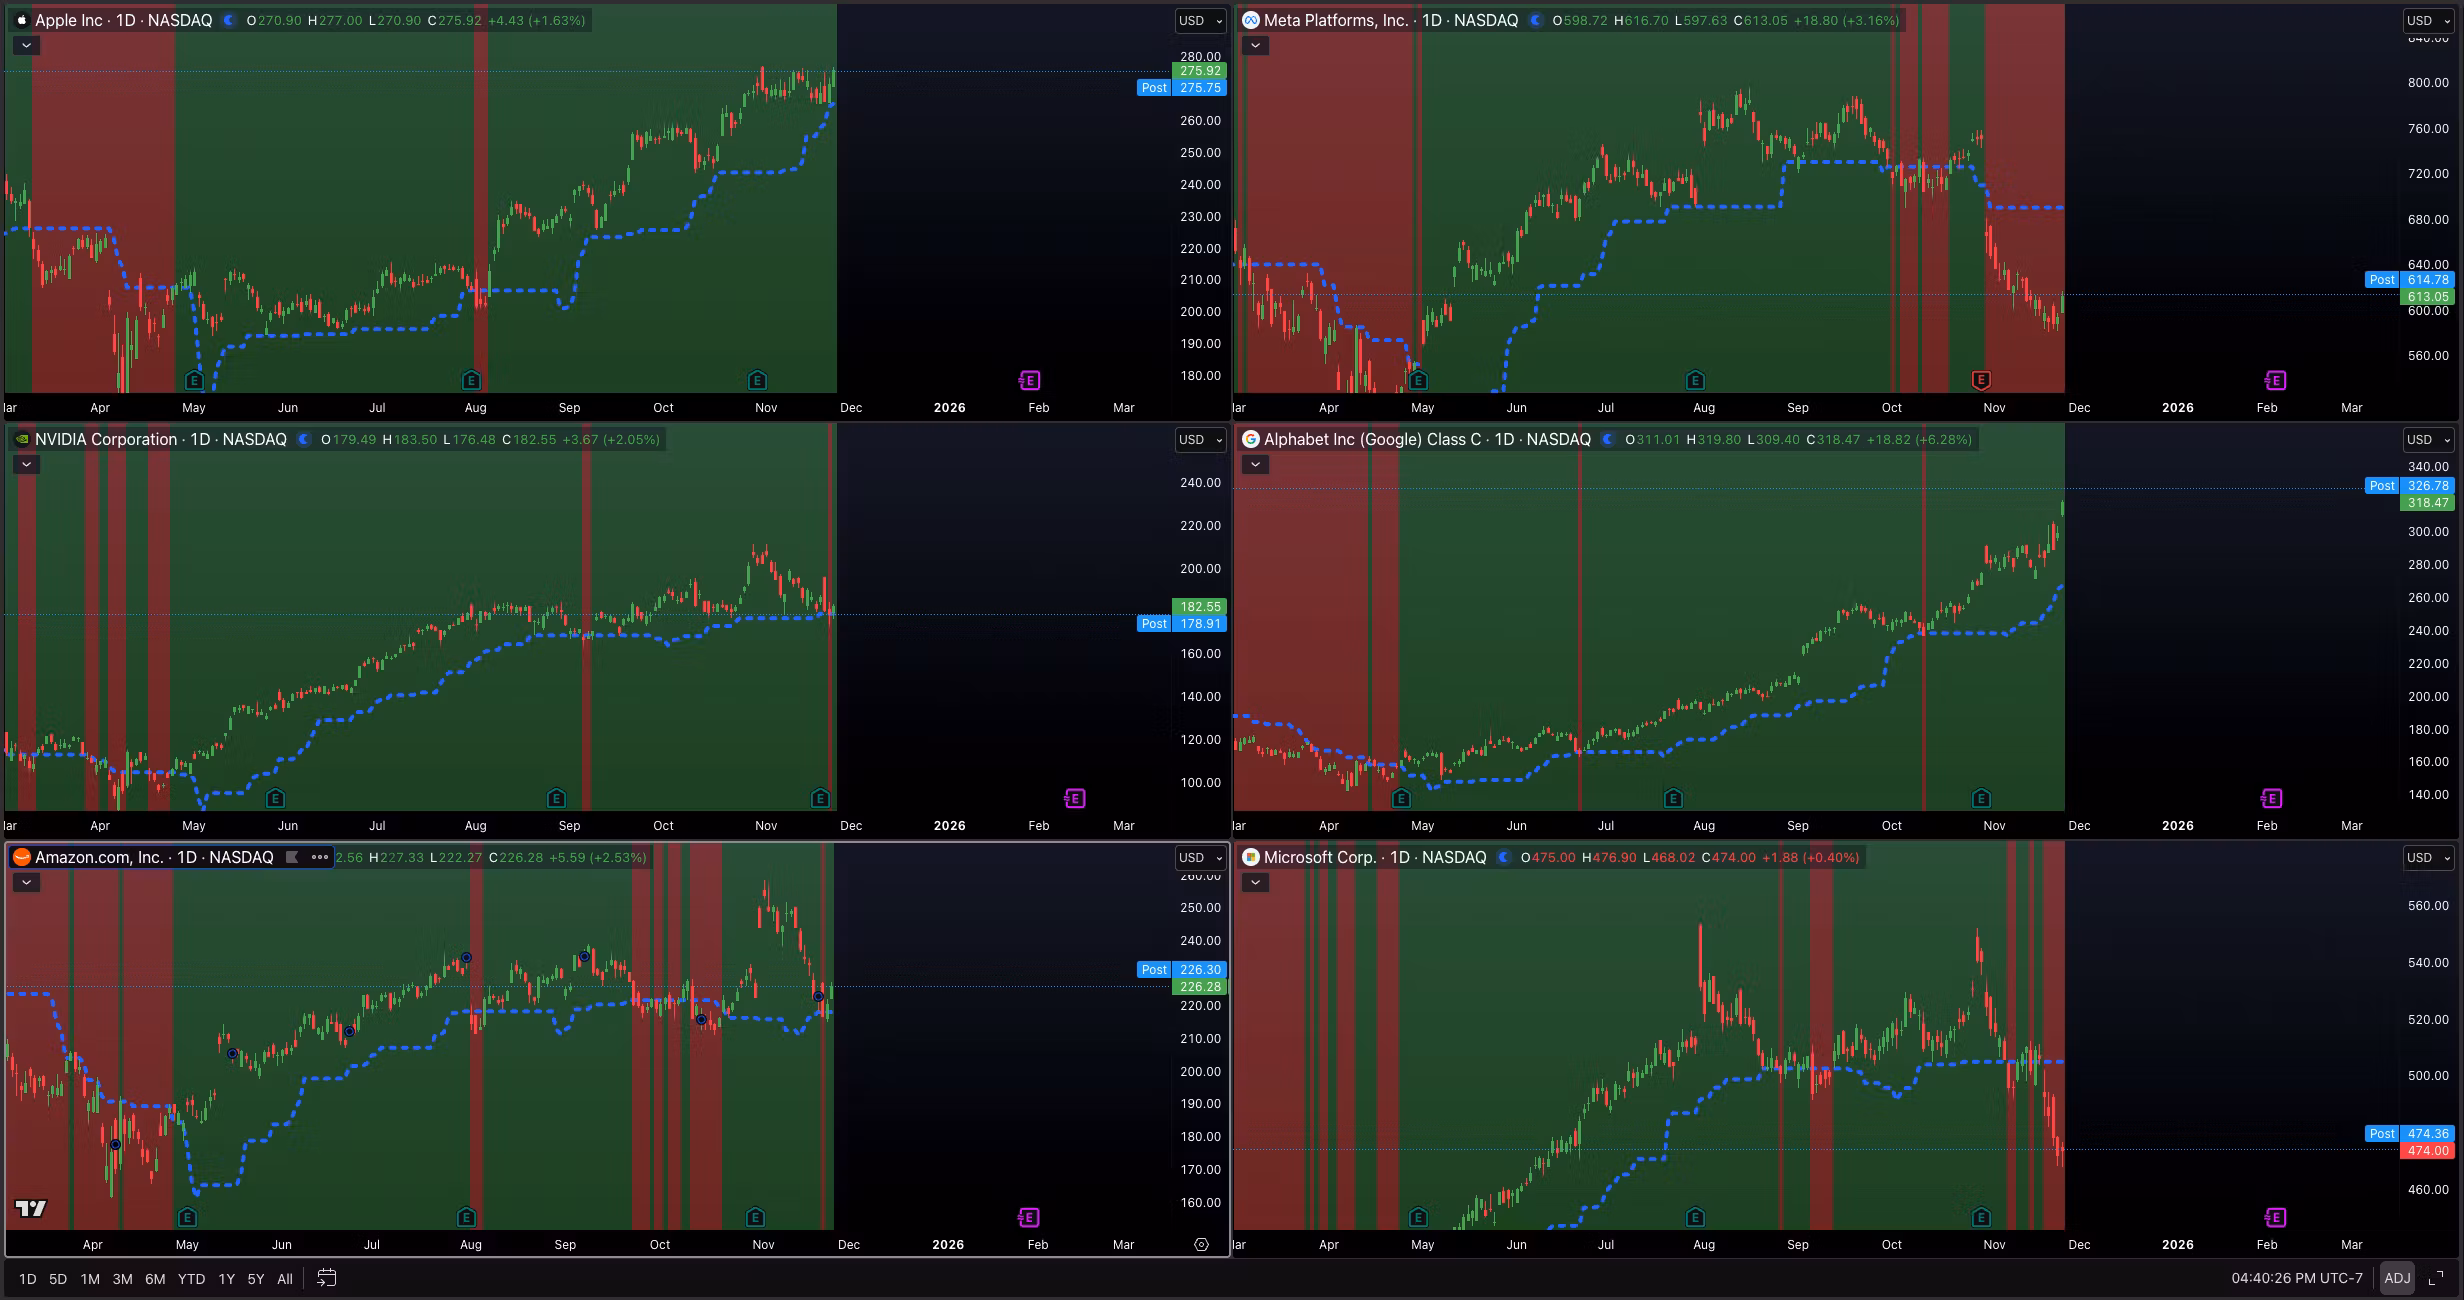Click Apple's upcoming purple earnings marker
Image resolution: width=2464 pixels, height=1300 pixels.
1030,380
